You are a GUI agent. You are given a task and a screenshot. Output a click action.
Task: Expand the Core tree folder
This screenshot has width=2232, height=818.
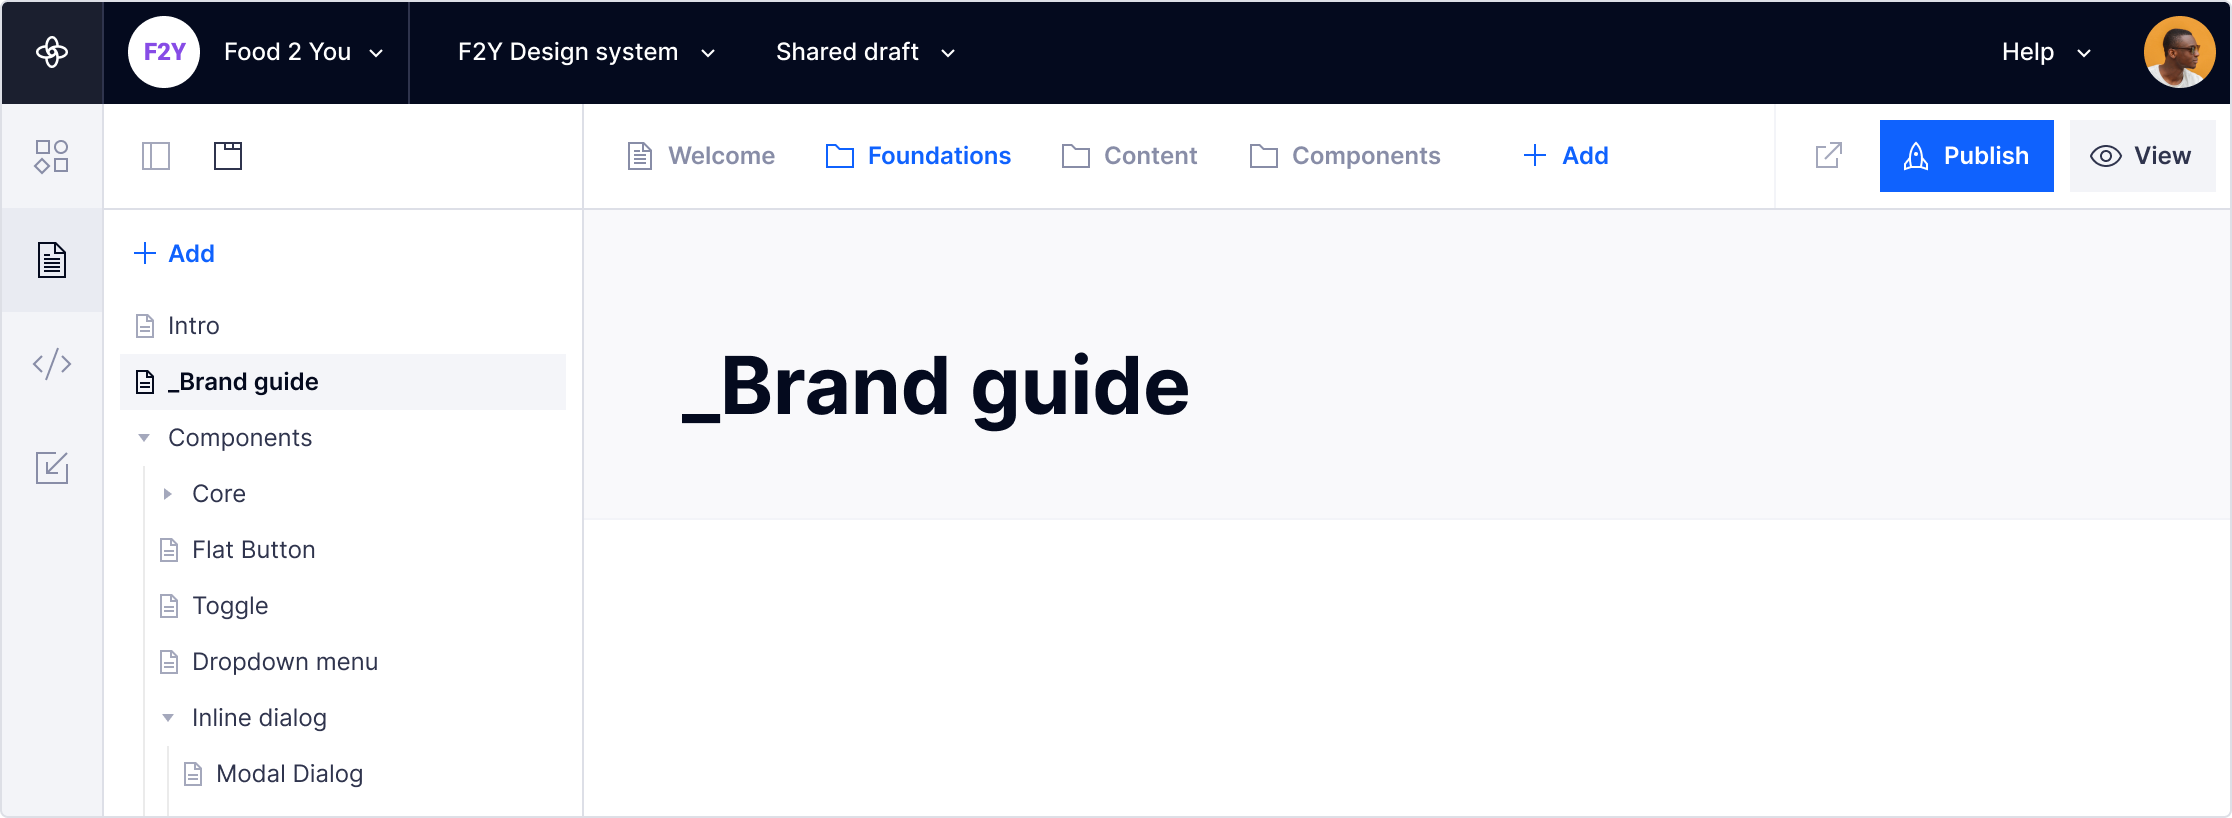[x=168, y=494]
